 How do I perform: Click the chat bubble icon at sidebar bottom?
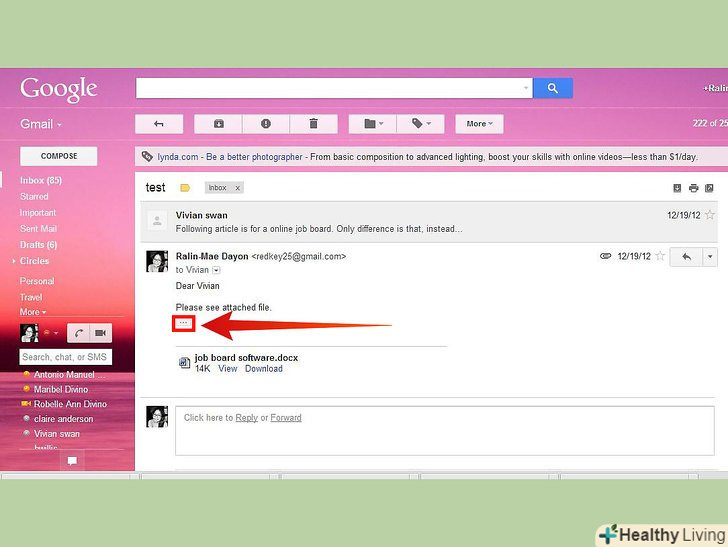point(72,461)
